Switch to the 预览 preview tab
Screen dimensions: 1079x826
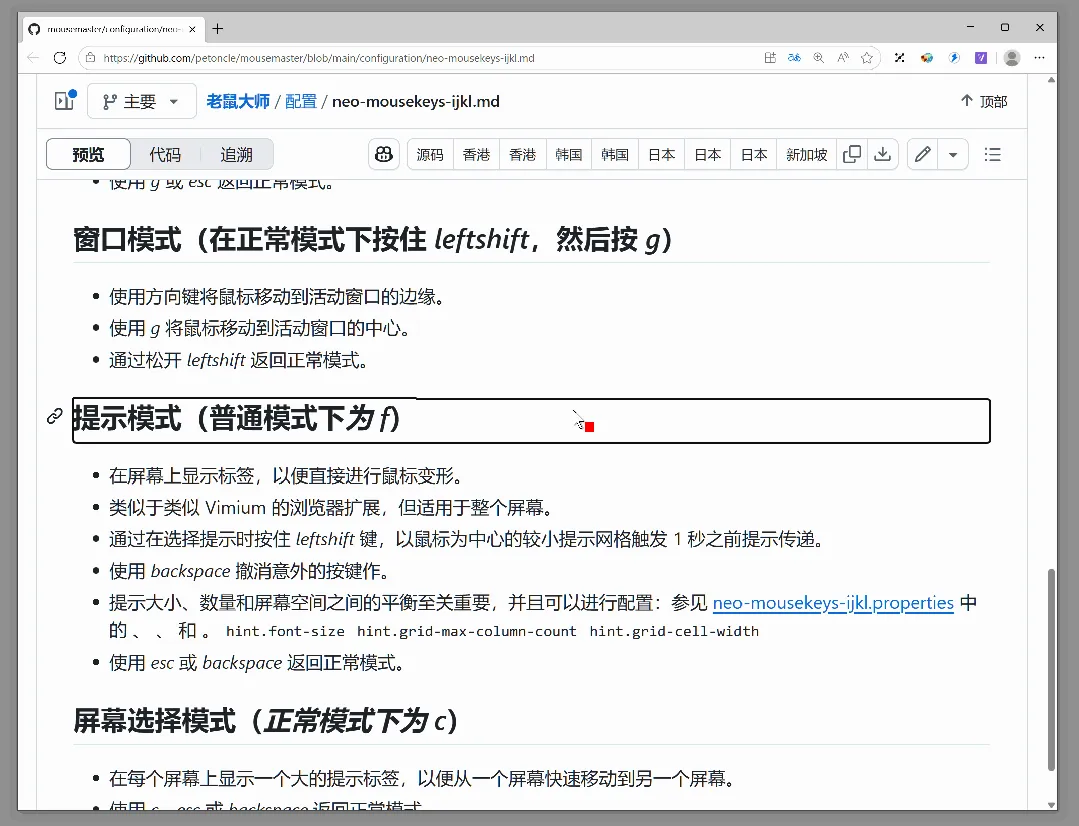(88, 154)
